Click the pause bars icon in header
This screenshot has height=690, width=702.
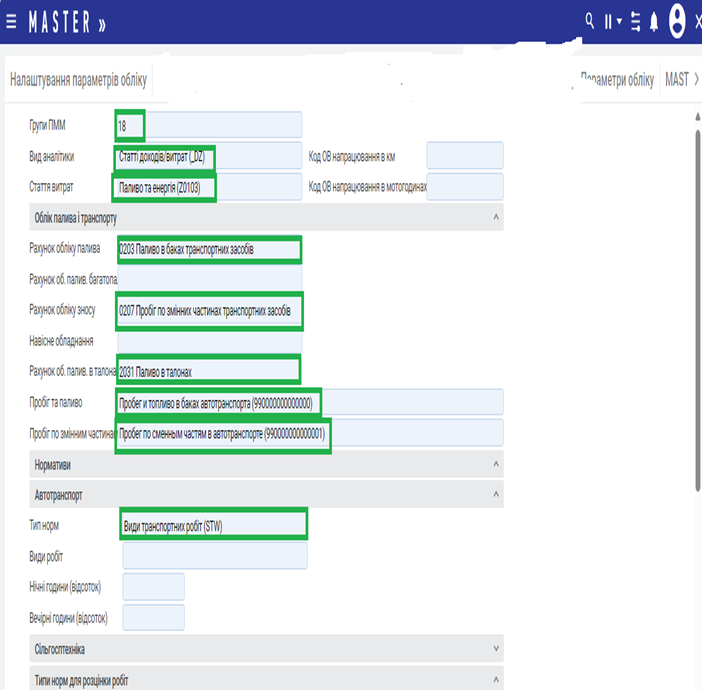coord(607,21)
